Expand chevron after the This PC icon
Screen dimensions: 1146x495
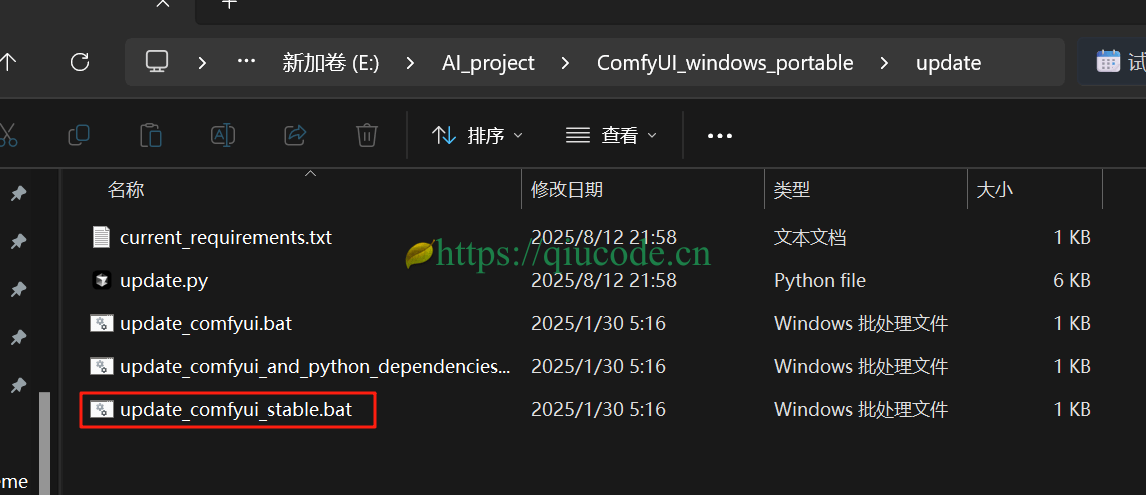pos(202,63)
